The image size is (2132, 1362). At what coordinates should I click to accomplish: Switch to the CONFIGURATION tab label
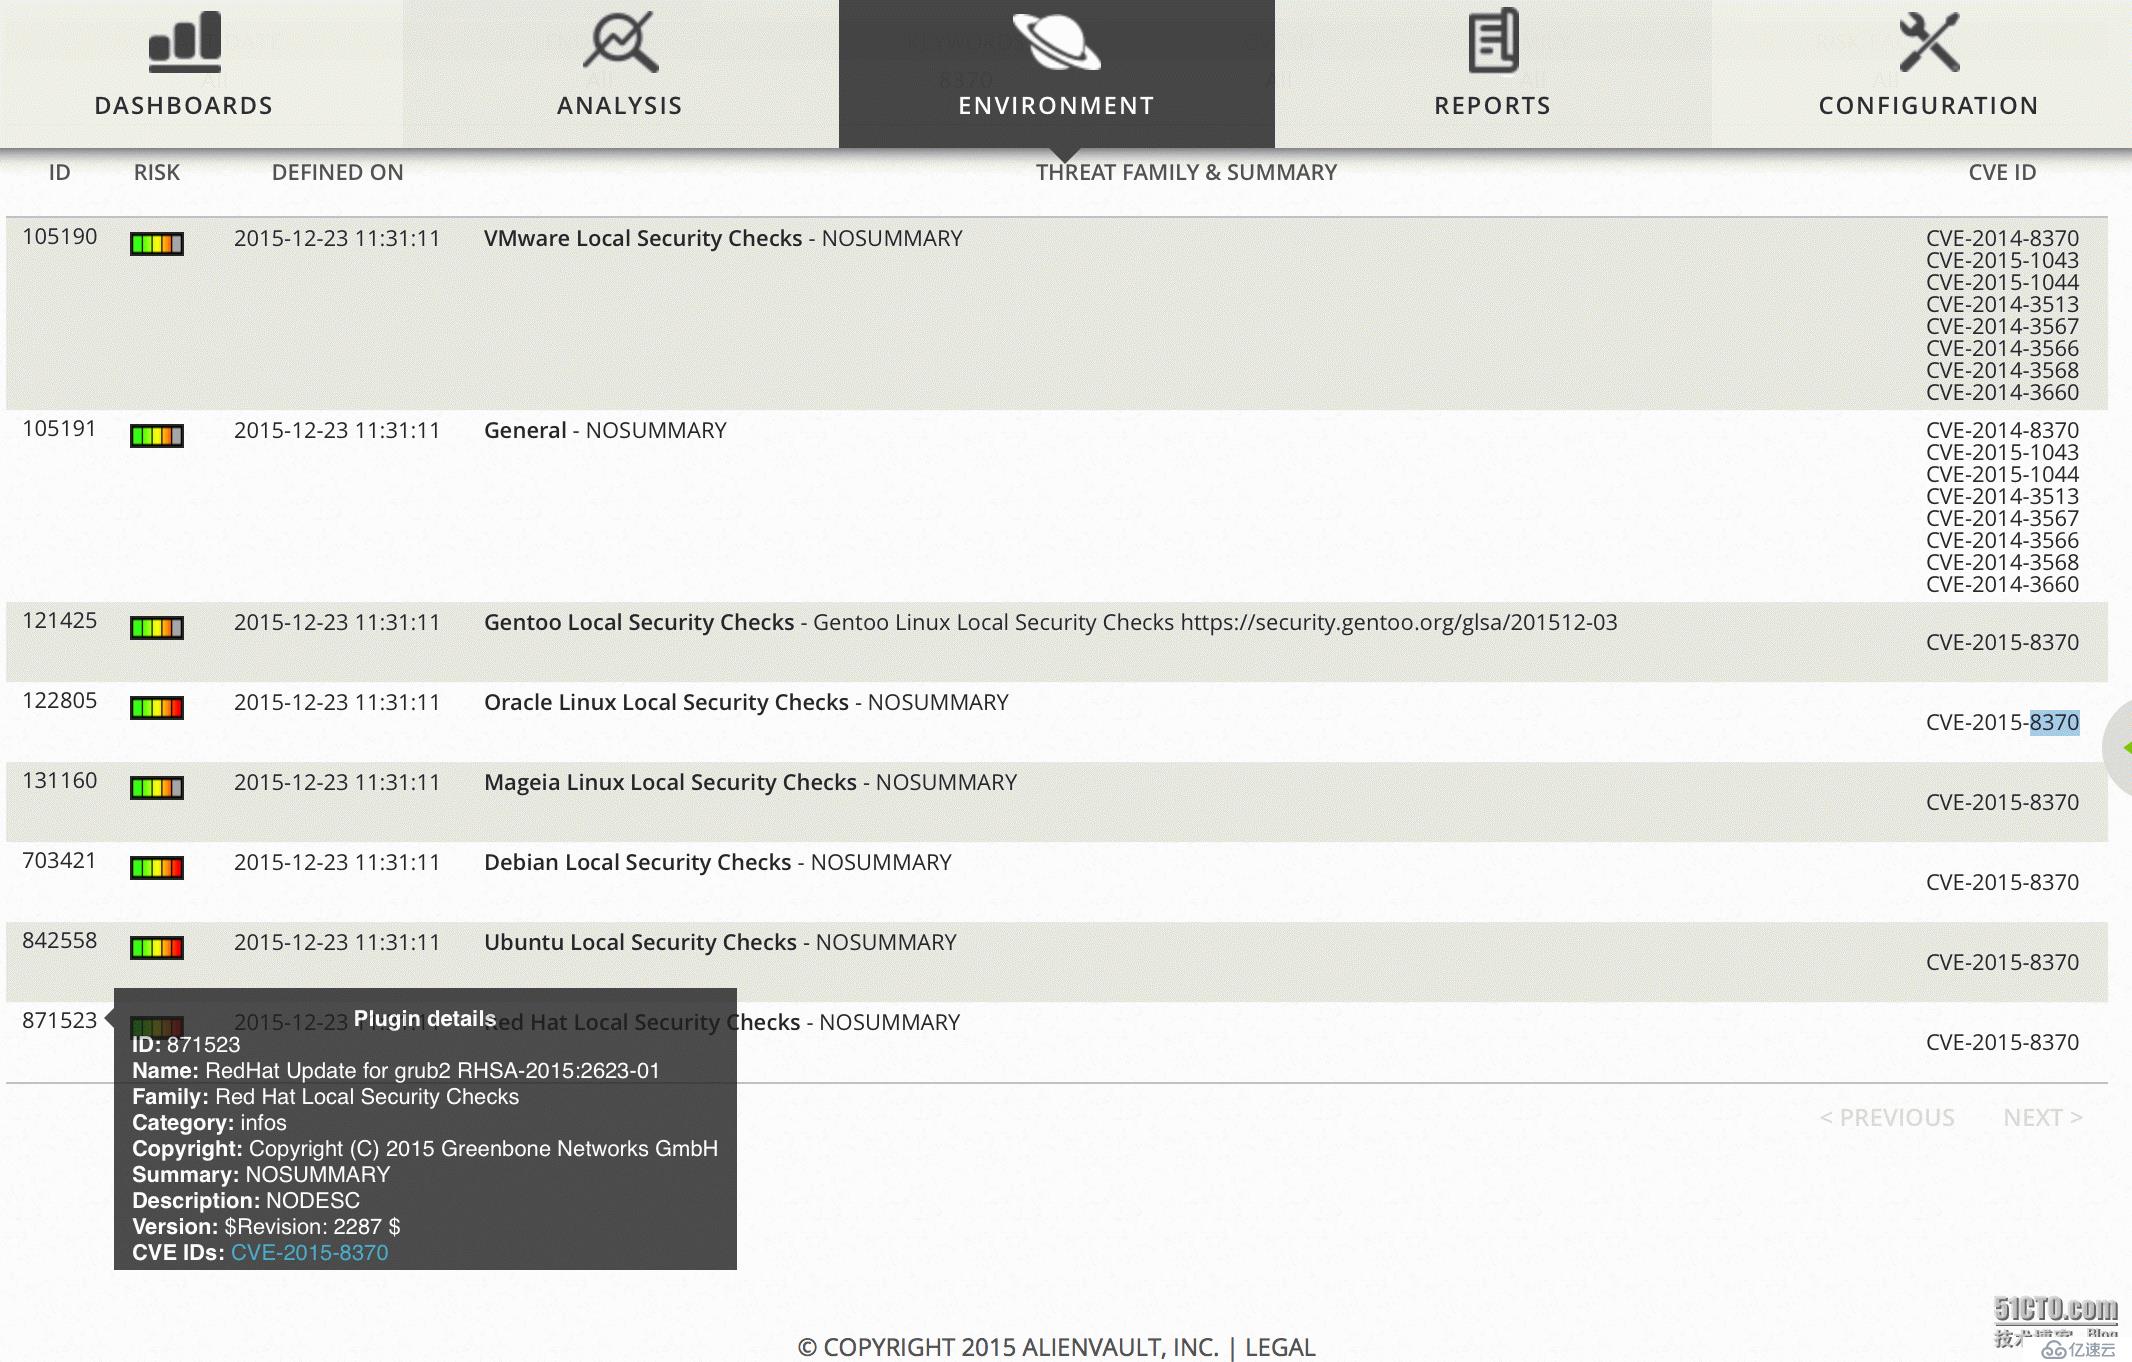[x=1929, y=106]
